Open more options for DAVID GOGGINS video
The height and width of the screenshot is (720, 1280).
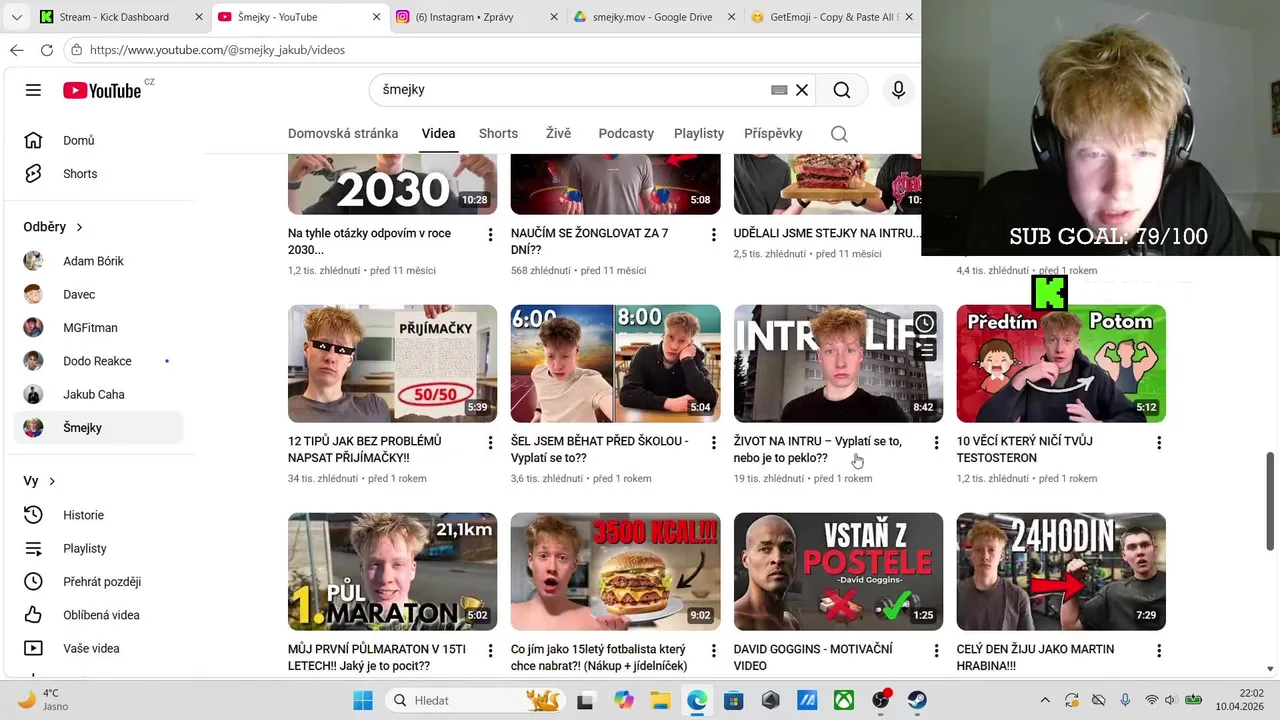point(936,651)
